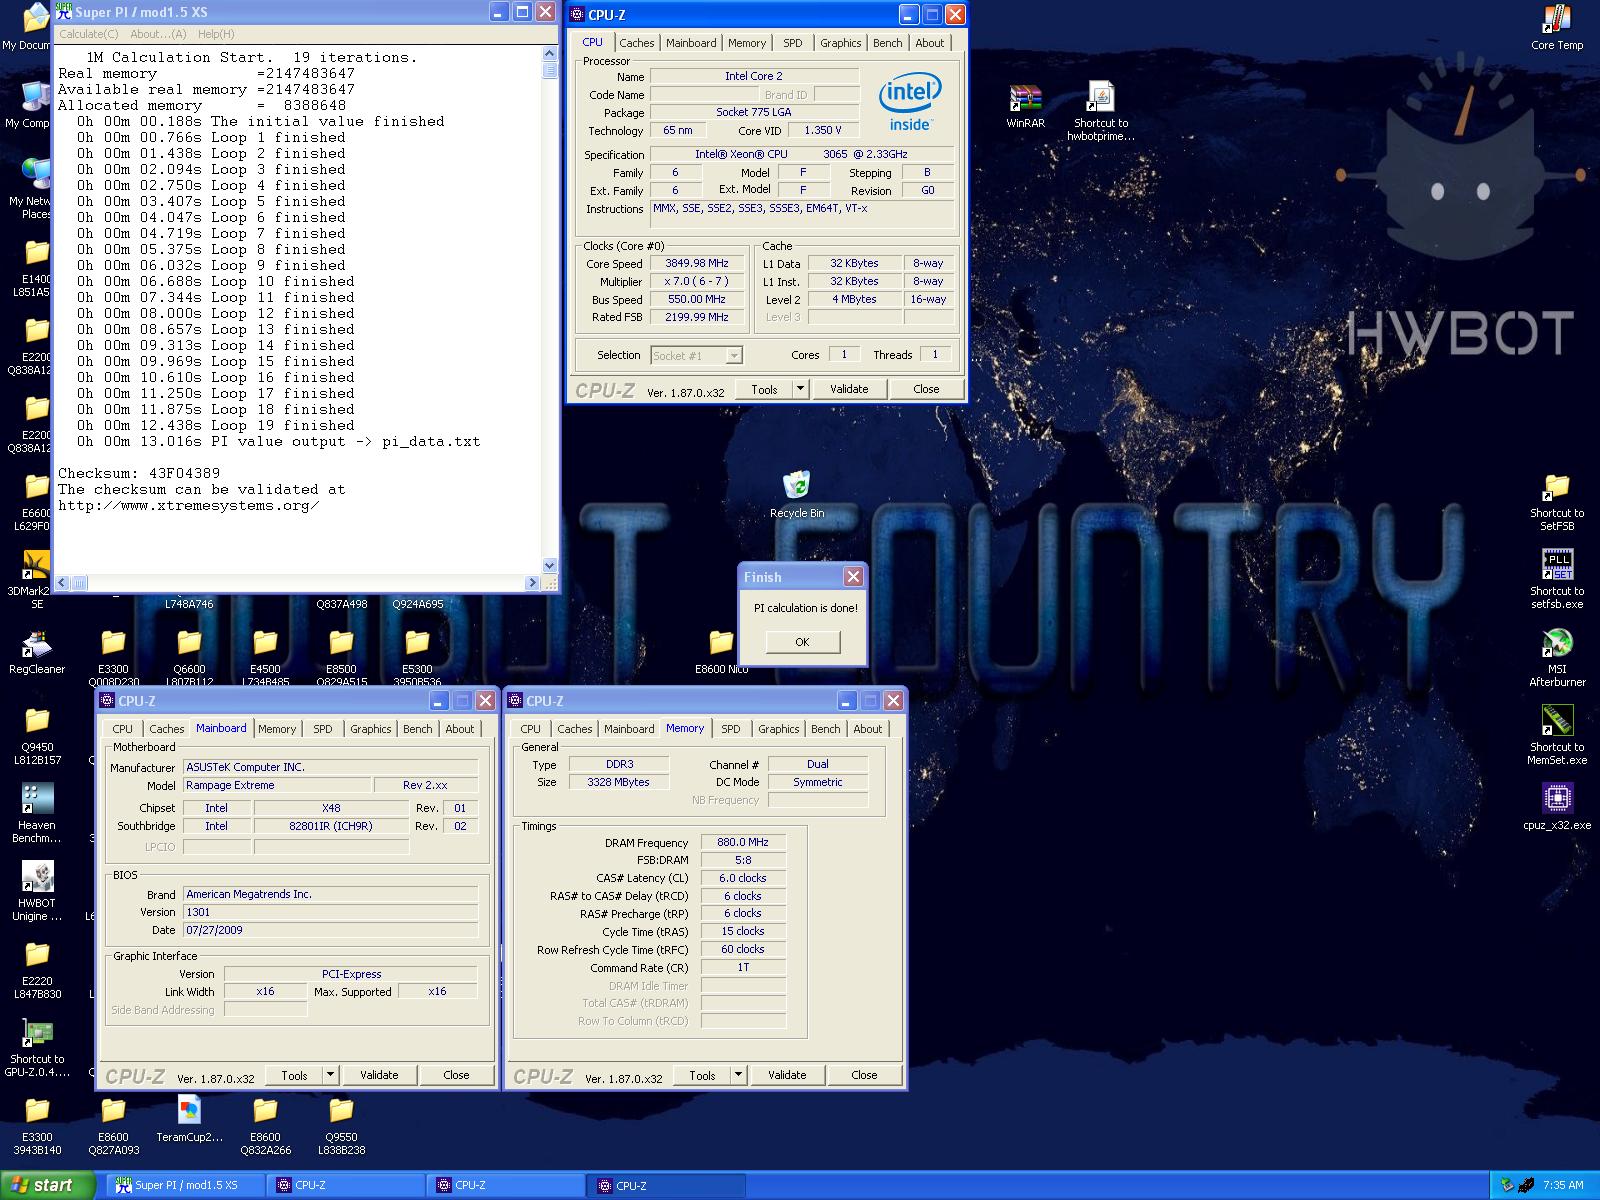
Task: Open the hwbotprime shortcut icon
Action: (x=1100, y=98)
